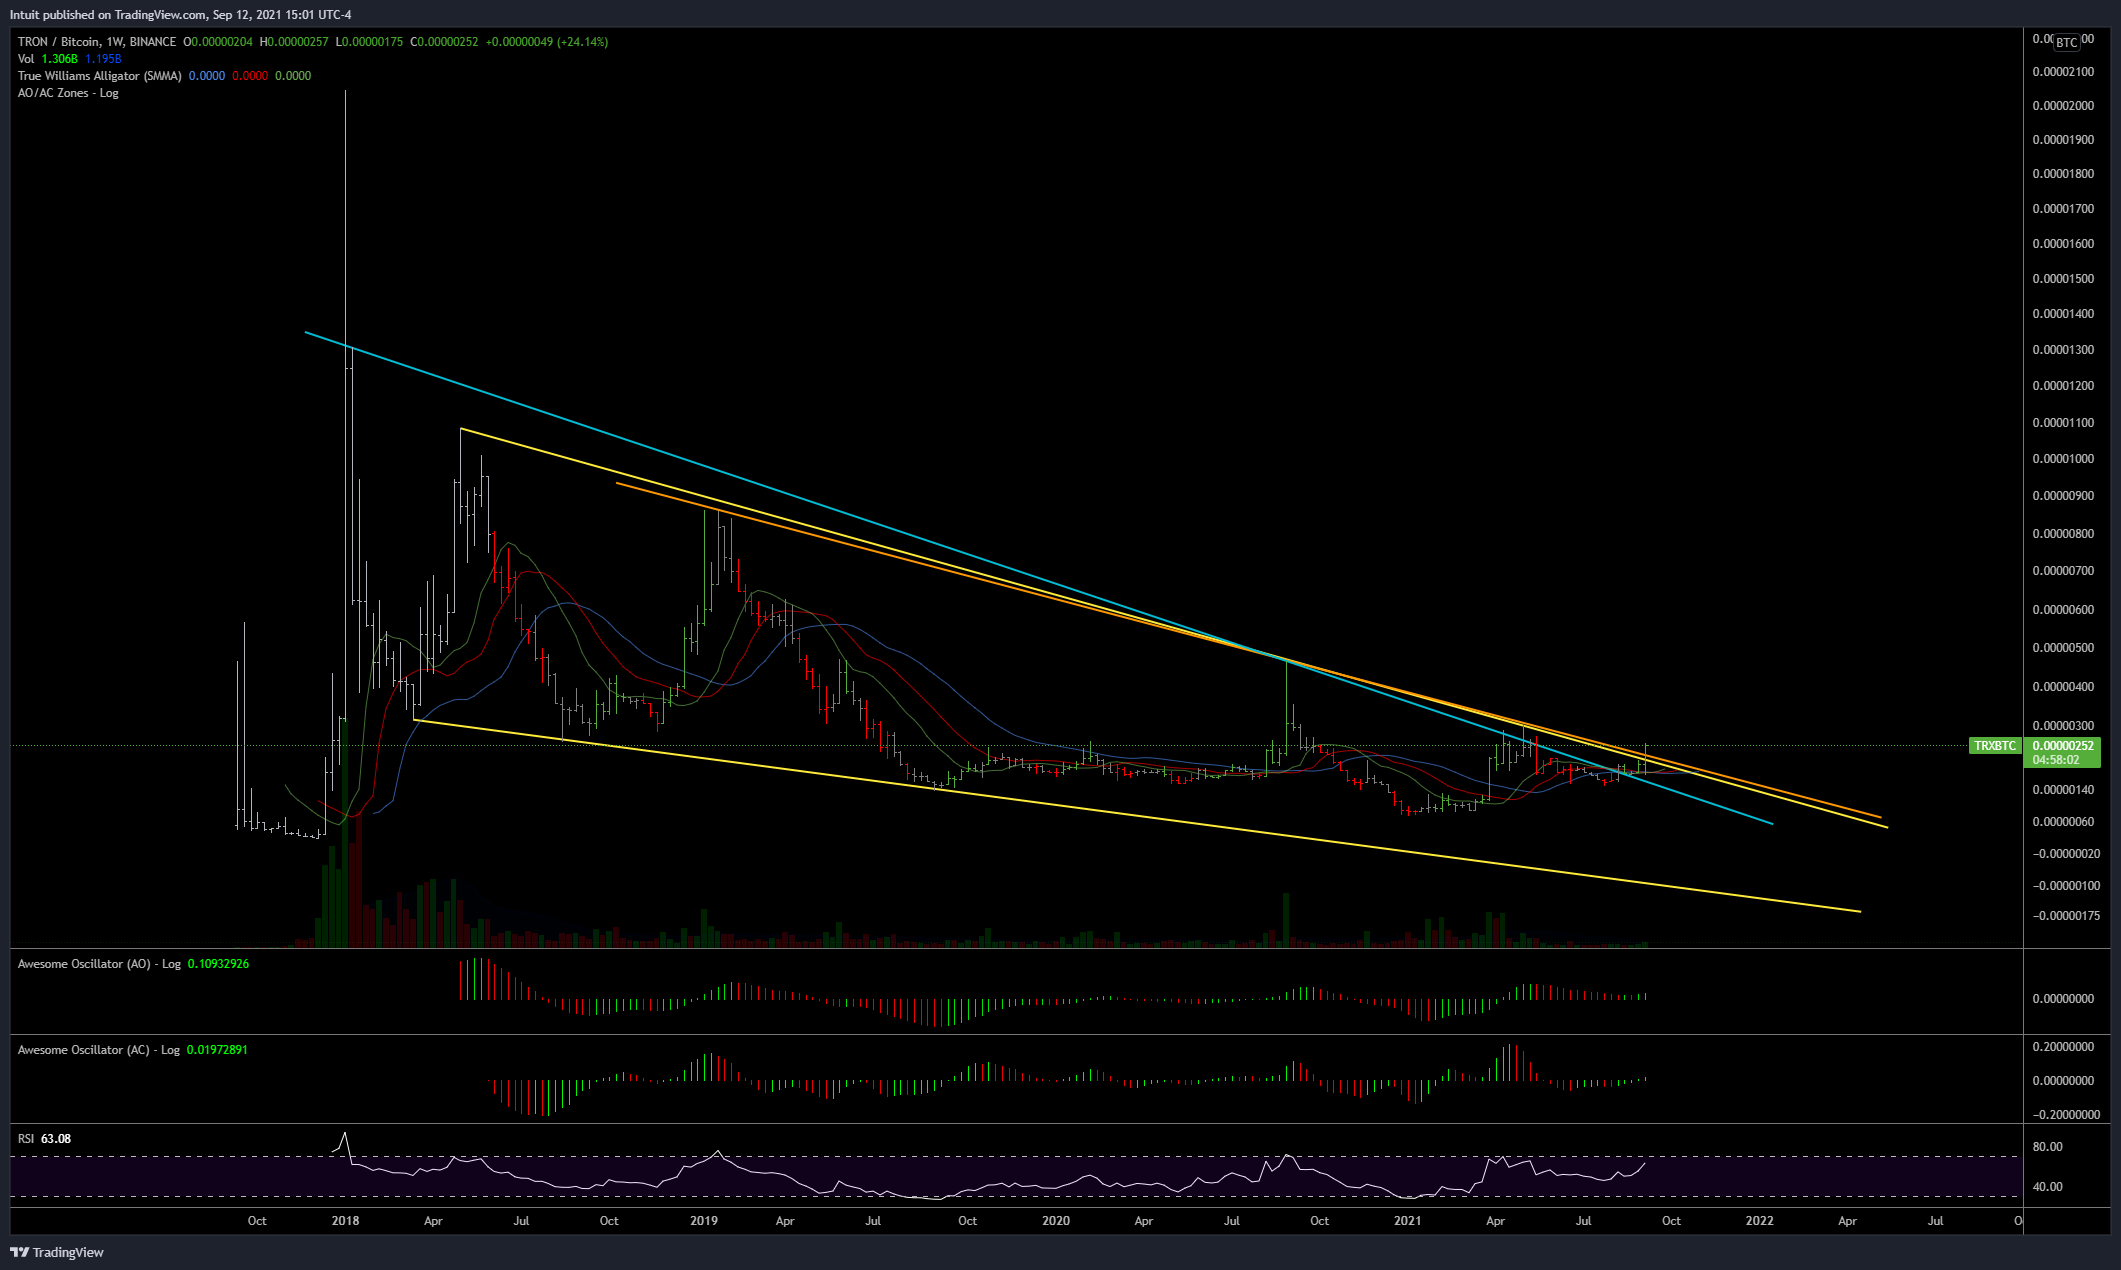Image resolution: width=2121 pixels, height=1270 pixels.
Task: Click the 80.00 level on RSI scale
Action: [x=2048, y=1147]
